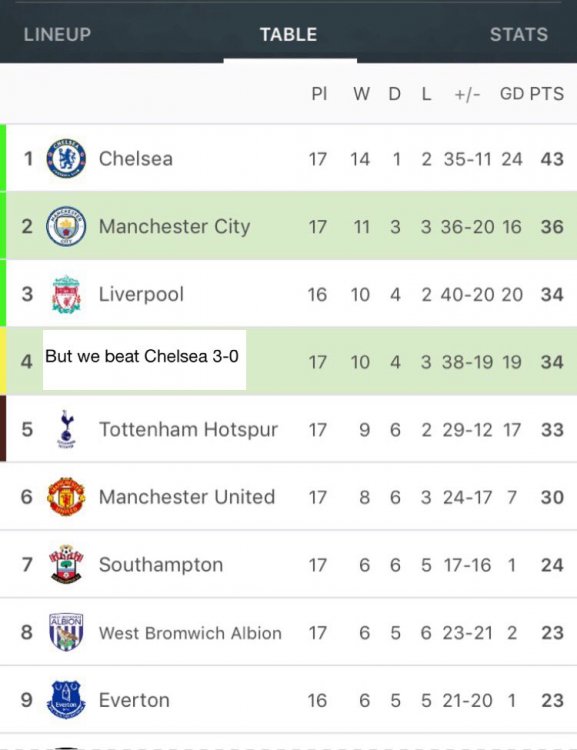This screenshot has height=750, width=577.
Task: Open the Tottenham Hotspur team name
Action: tap(188, 430)
